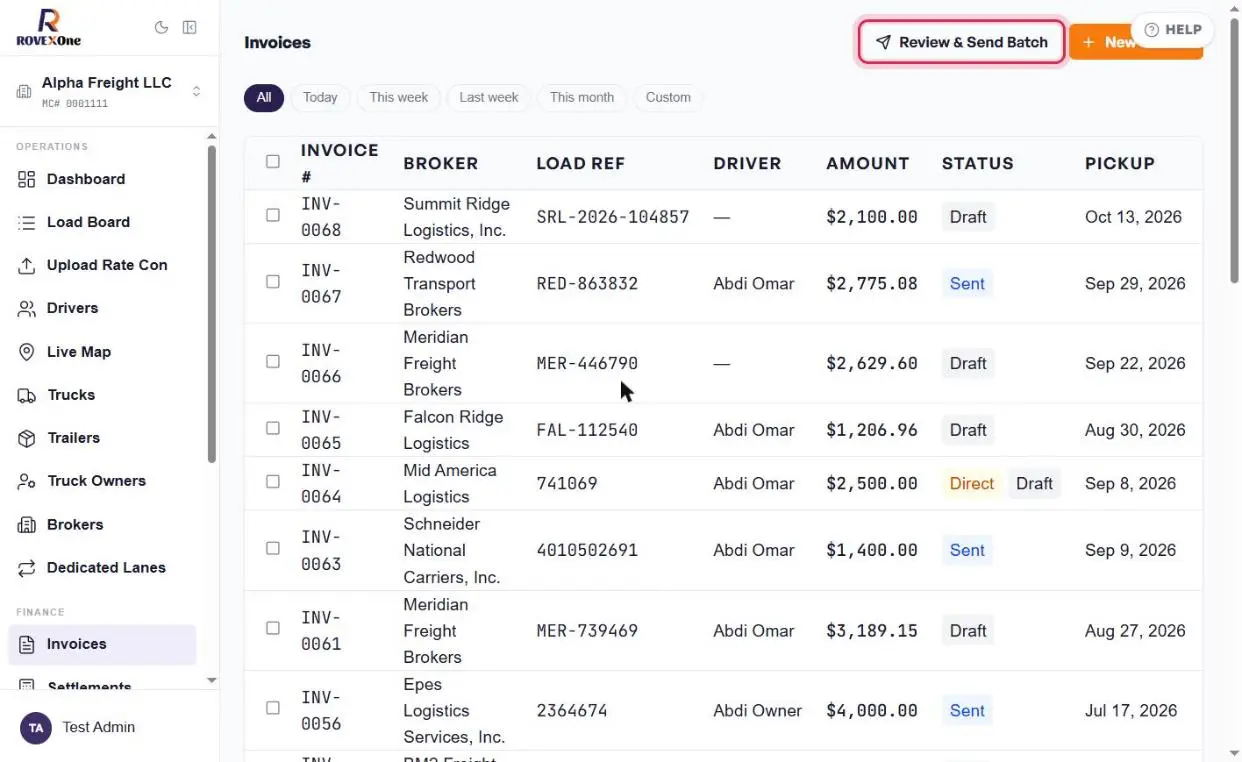The width and height of the screenshot is (1242, 762).
Task: Click the Draft status on INV-0065
Action: [x=968, y=430]
